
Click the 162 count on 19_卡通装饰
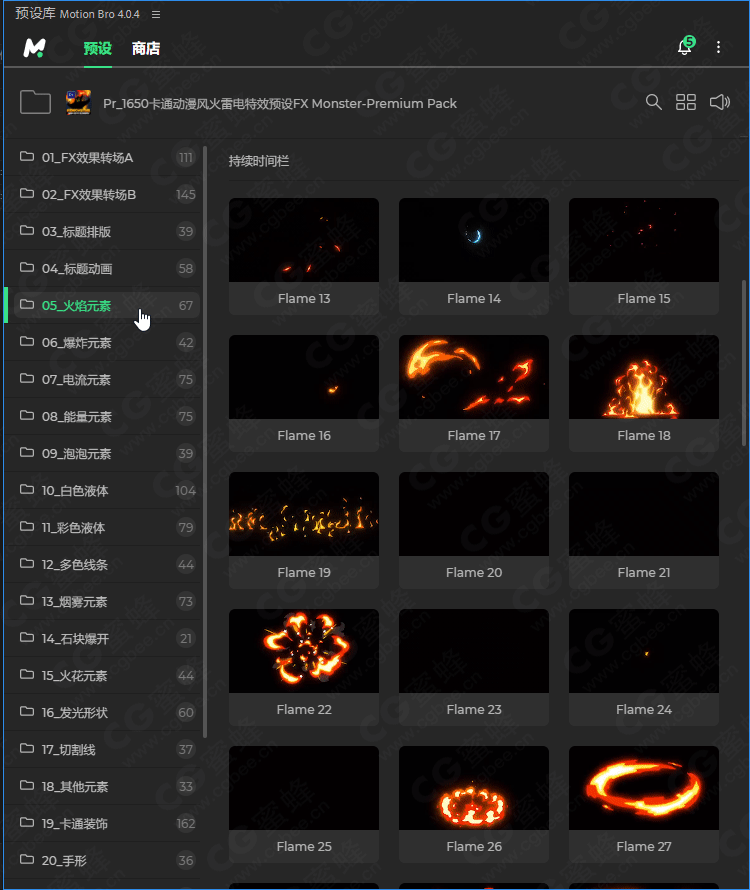[x=186, y=824]
